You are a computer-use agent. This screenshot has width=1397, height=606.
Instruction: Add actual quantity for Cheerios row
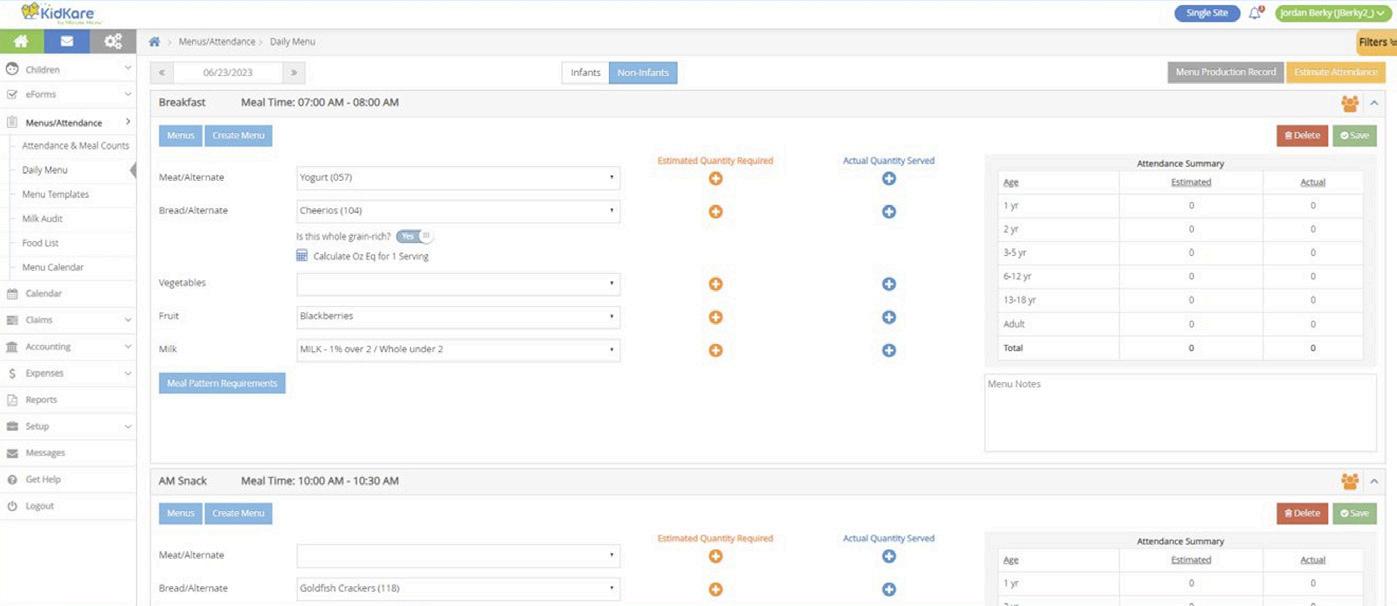tap(889, 212)
